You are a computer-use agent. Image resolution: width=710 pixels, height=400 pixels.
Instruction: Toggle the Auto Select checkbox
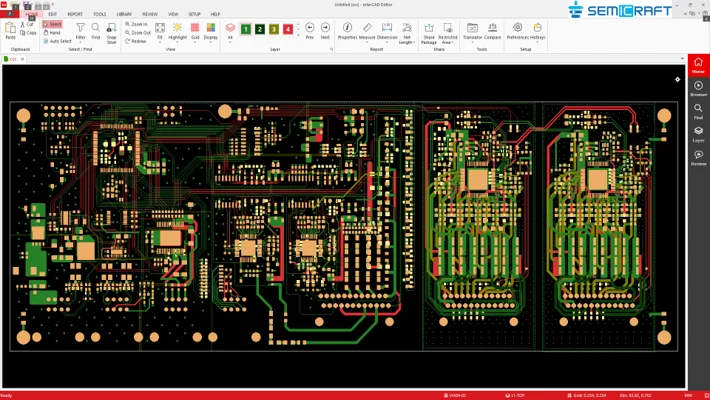click(46, 41)
